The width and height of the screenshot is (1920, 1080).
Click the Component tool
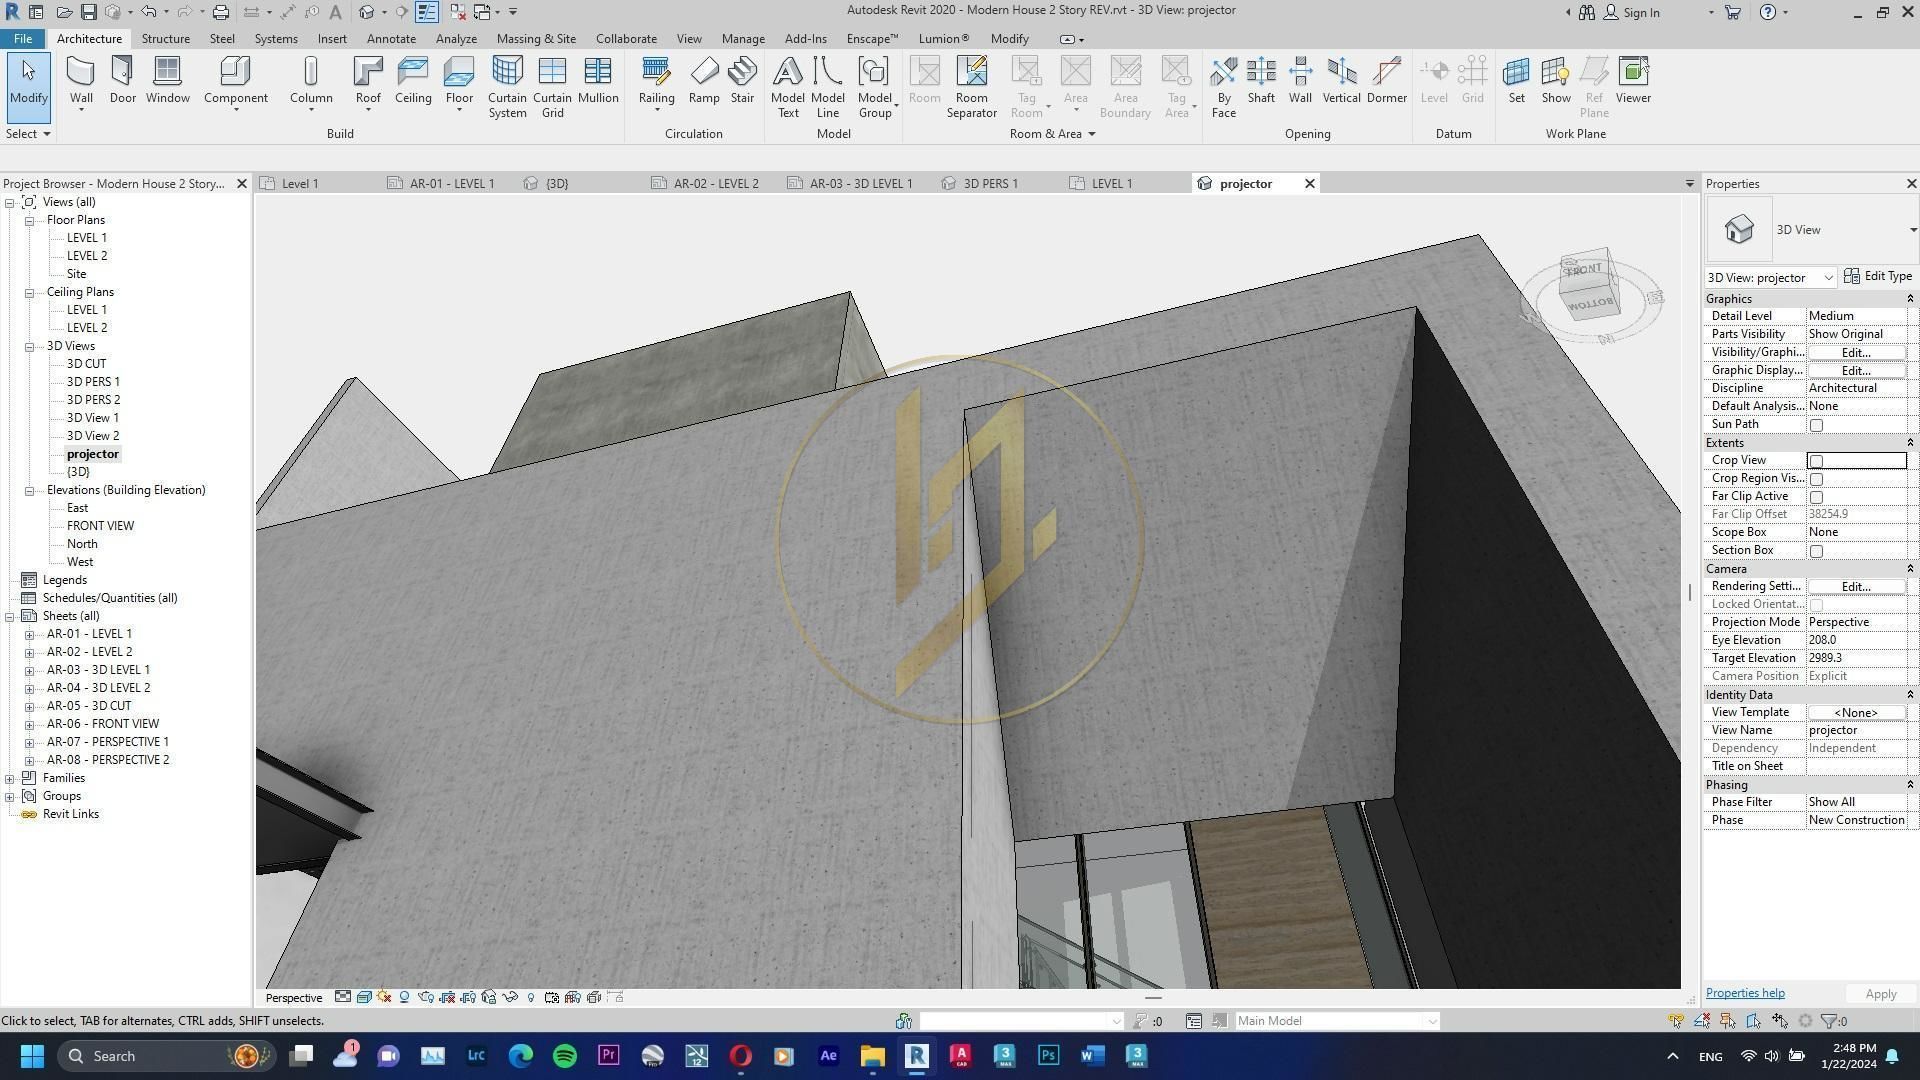coord(235,81)
